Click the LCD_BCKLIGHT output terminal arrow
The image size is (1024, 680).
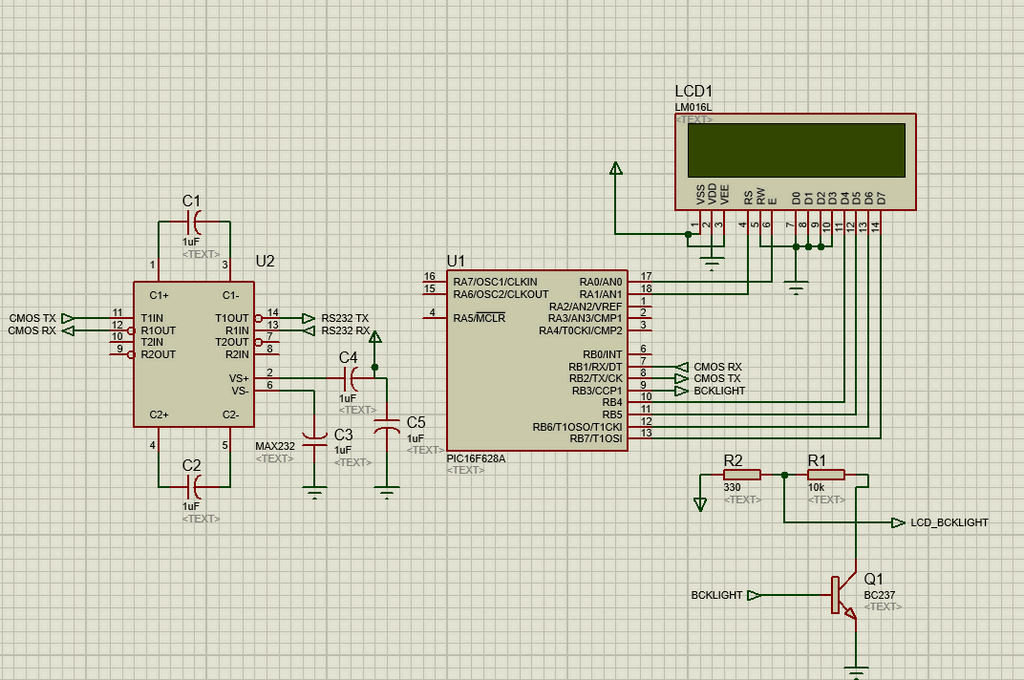click(898, 523)
